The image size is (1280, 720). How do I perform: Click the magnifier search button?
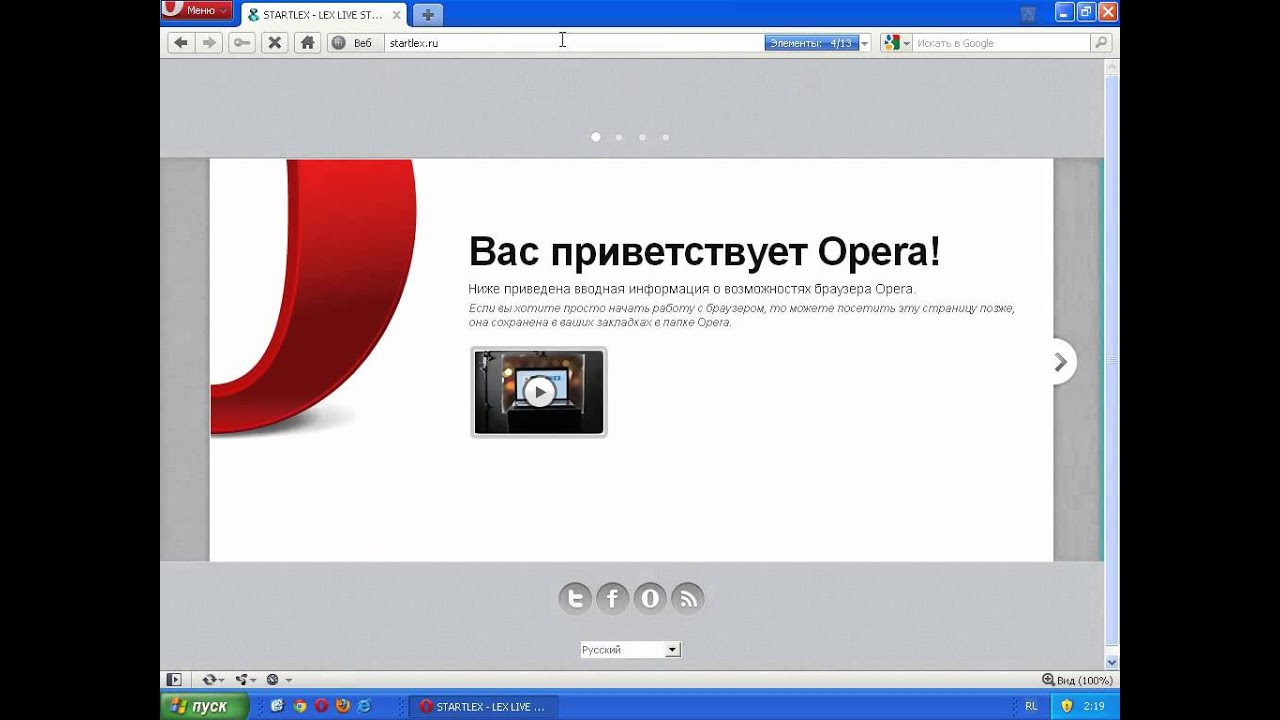(x=1101, y=43)
